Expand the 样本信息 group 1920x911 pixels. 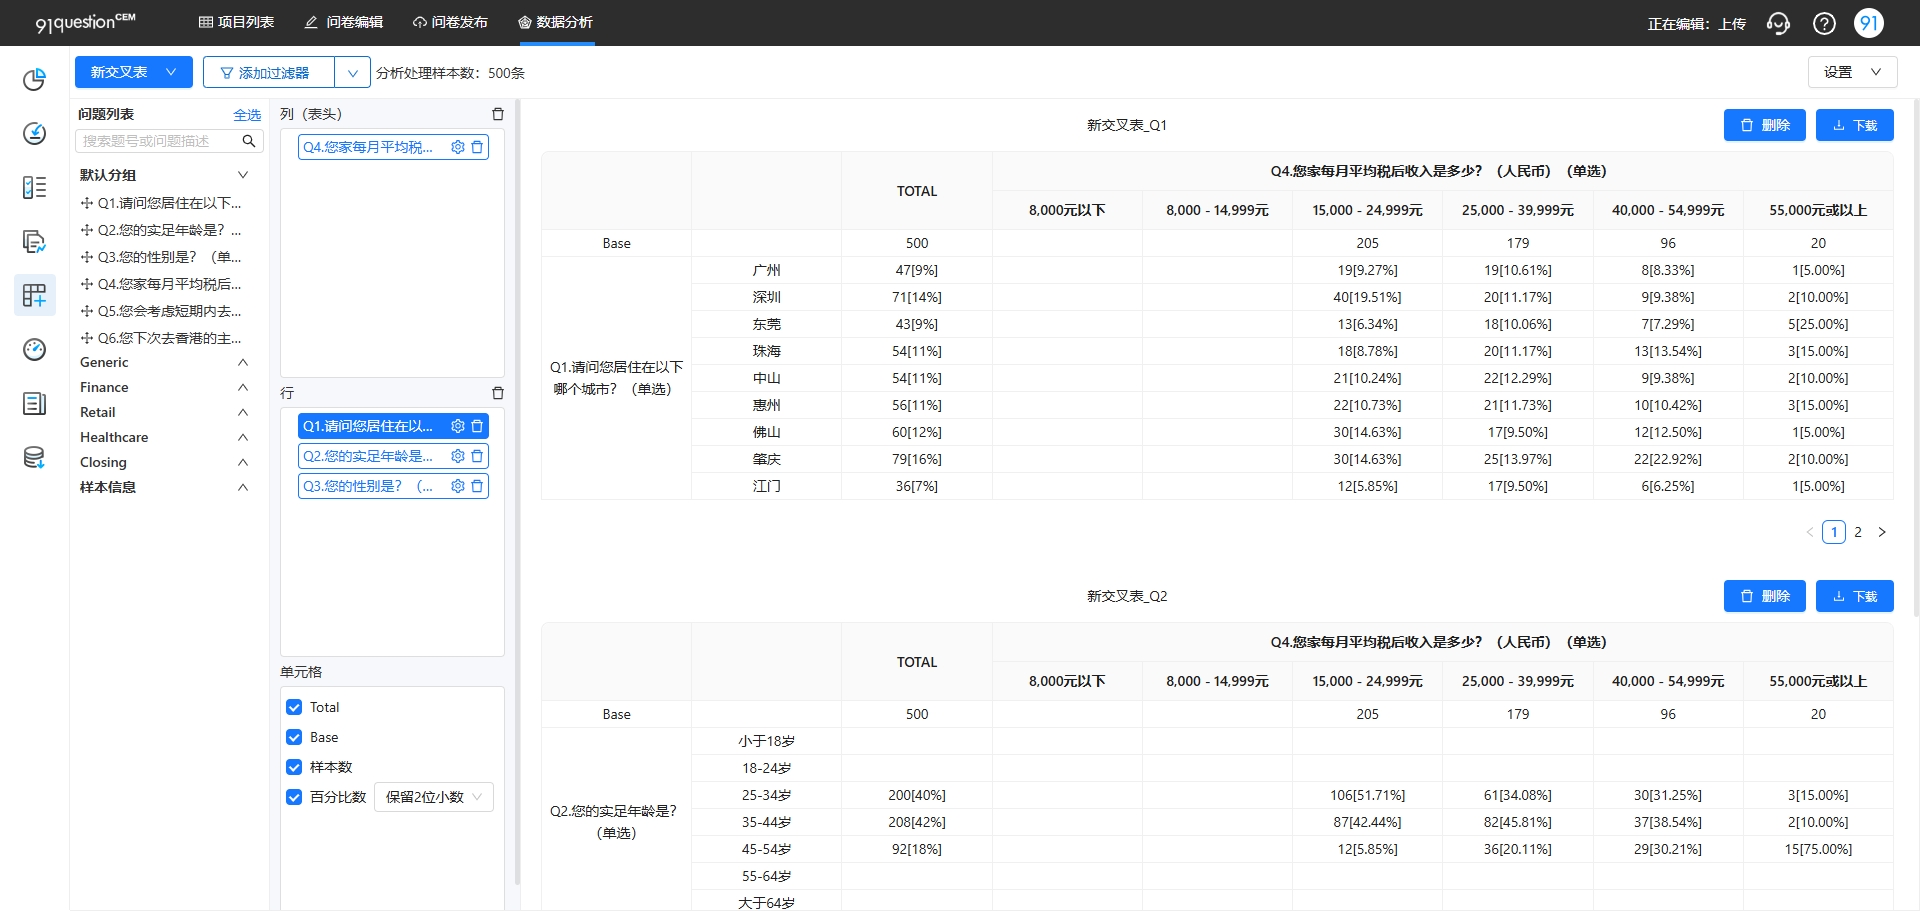tap(242, 487)
